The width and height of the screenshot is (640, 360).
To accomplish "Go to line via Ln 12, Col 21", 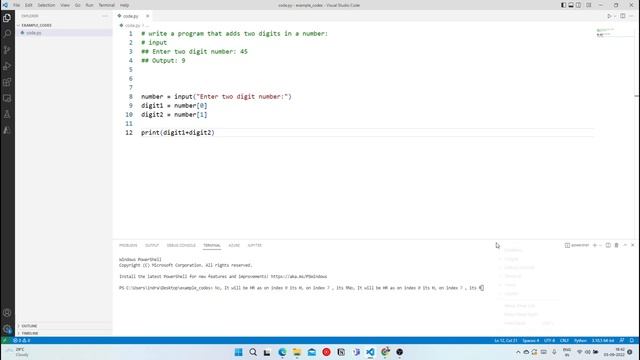I will (506, 340).
